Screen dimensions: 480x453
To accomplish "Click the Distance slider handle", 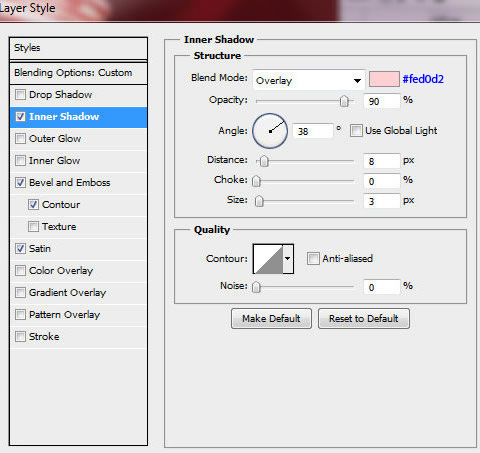I will (x=264, y=161).
